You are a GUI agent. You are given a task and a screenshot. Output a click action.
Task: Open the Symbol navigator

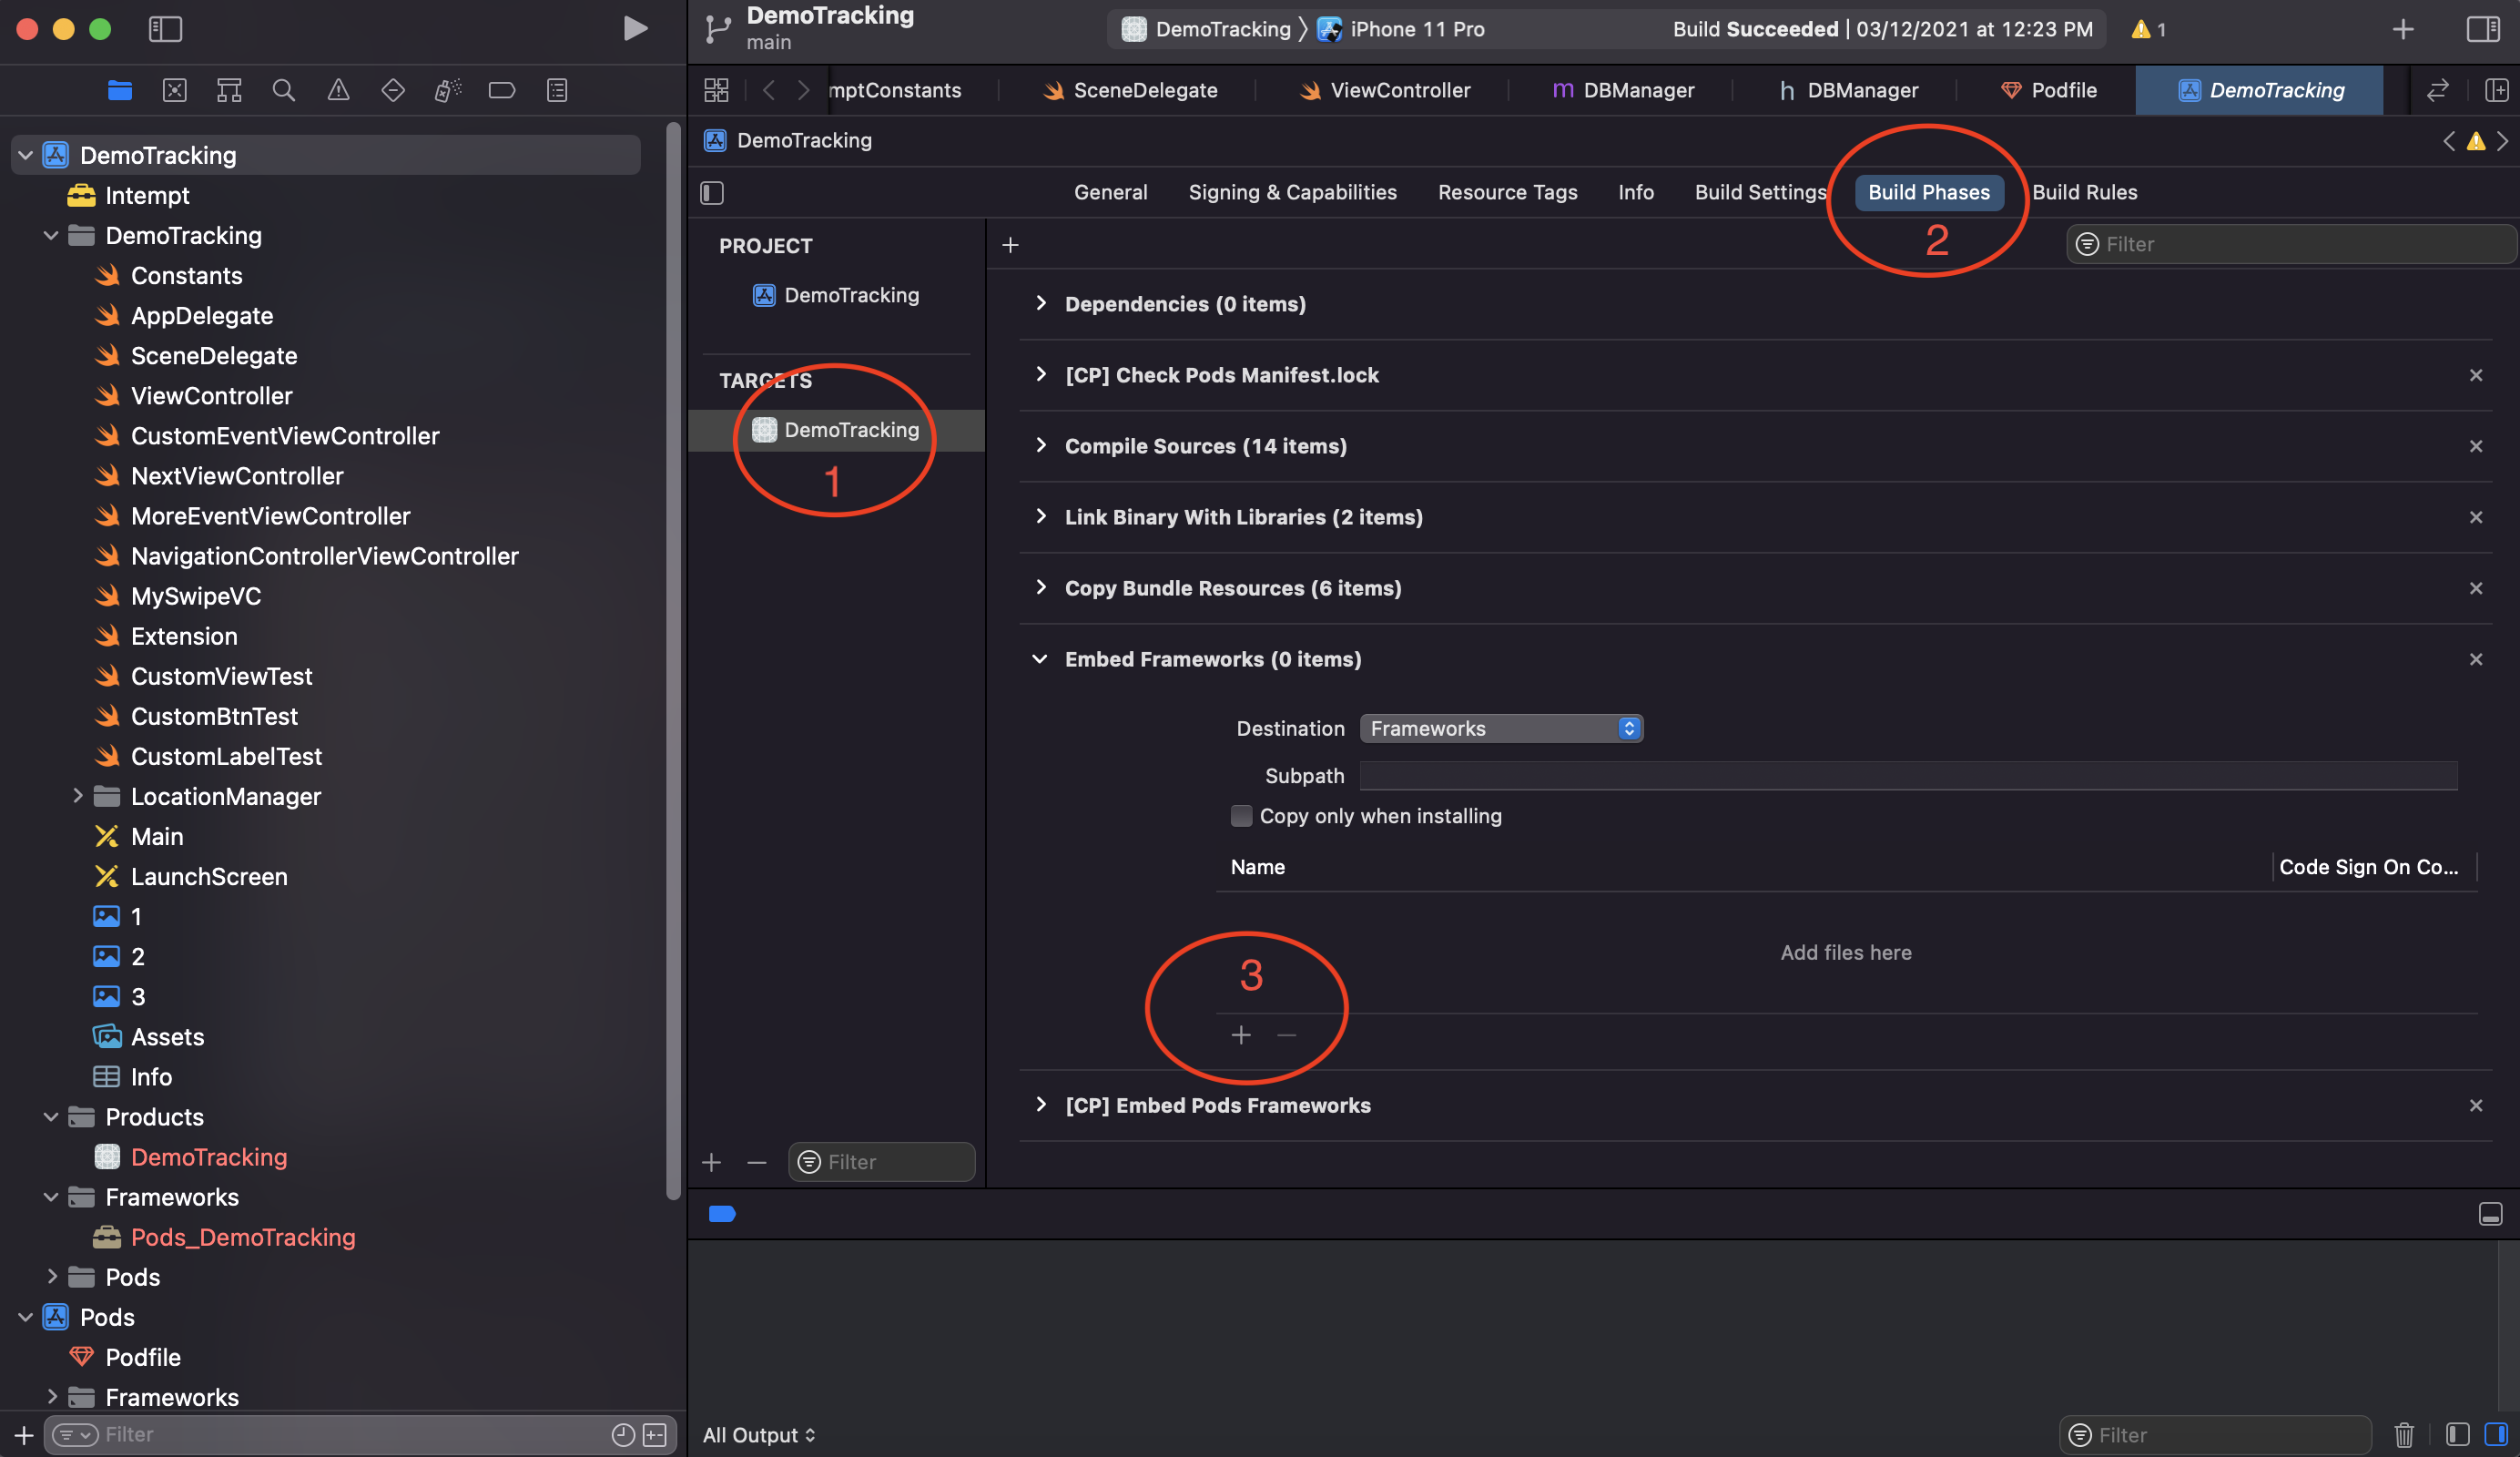(x=229, y=90)
